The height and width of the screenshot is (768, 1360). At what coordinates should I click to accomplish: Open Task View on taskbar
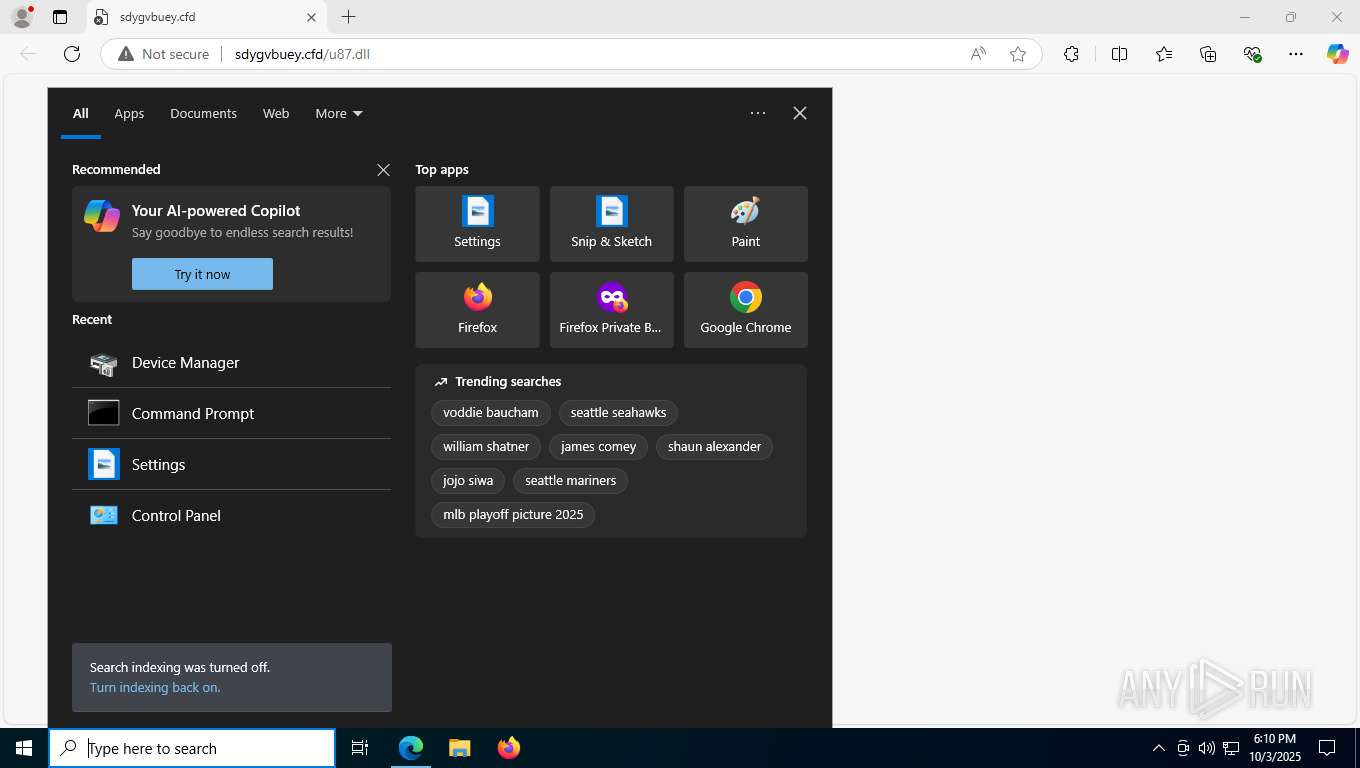click(360, 748)
